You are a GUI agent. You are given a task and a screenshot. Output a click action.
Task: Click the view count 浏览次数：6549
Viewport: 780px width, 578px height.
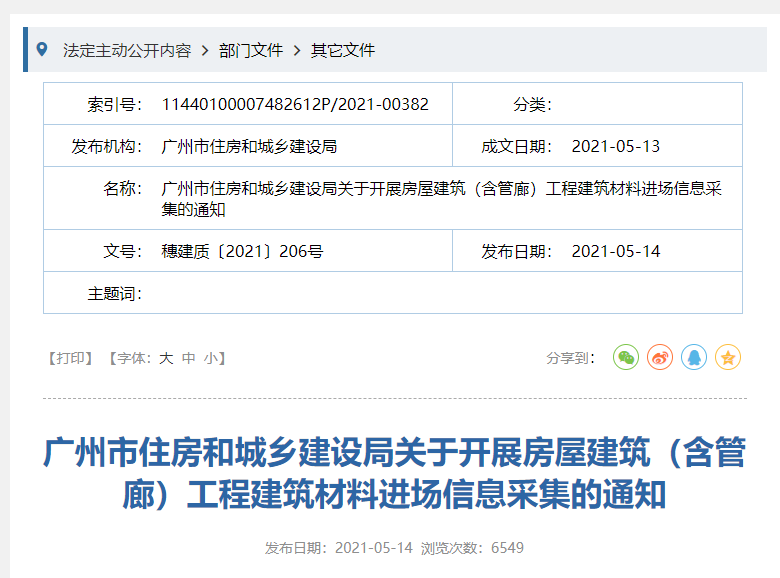point(472,548)
